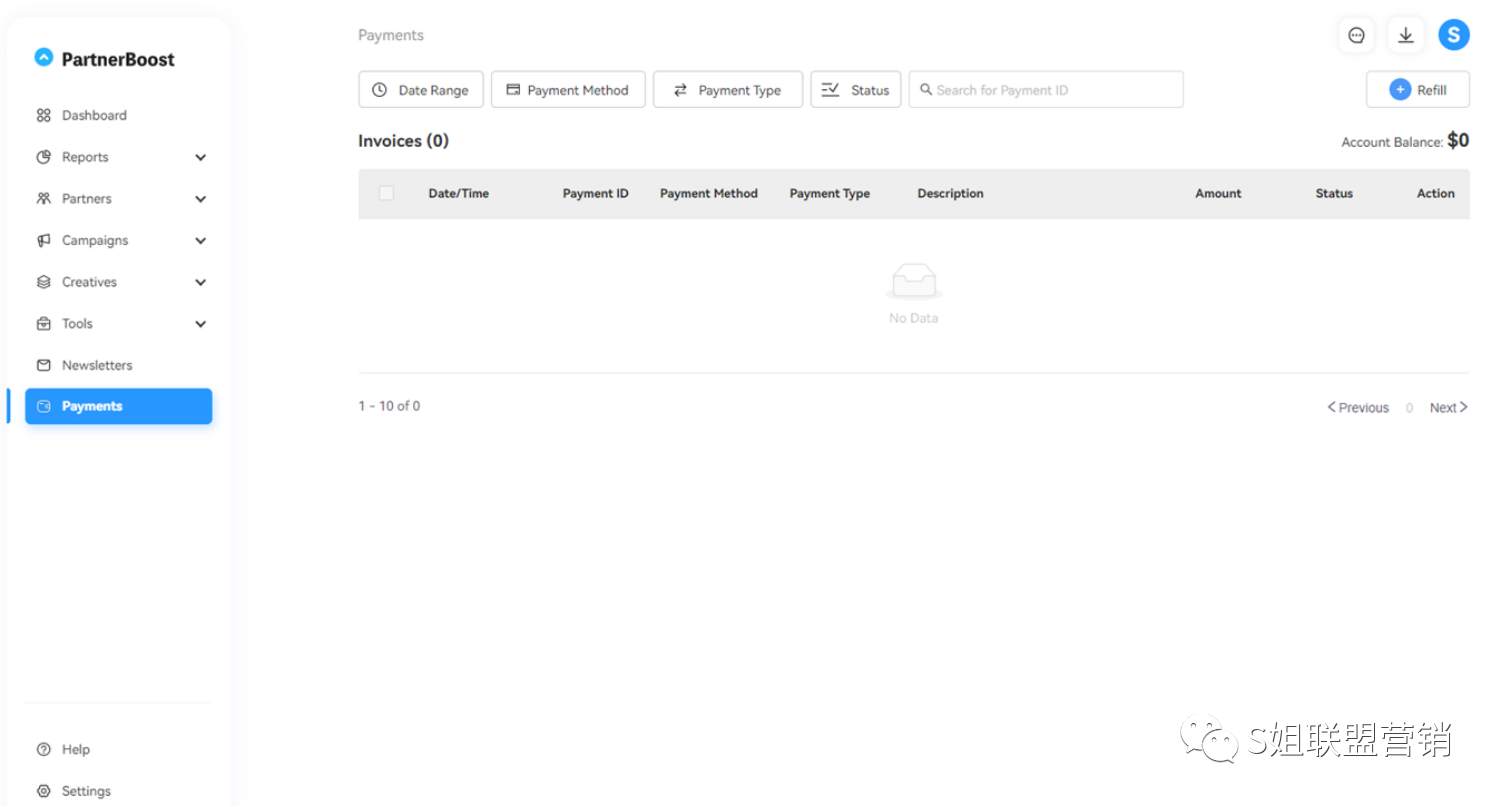Open the chat messages icon

pos(1356,35)
